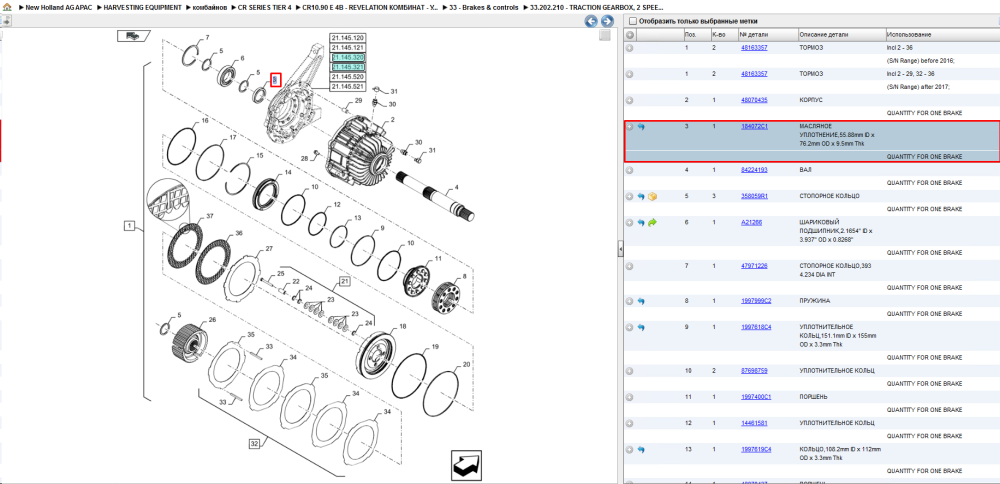Click the 'Поз.' column header
Viewport: 1000px width, 484px height.
coord(696,35)
